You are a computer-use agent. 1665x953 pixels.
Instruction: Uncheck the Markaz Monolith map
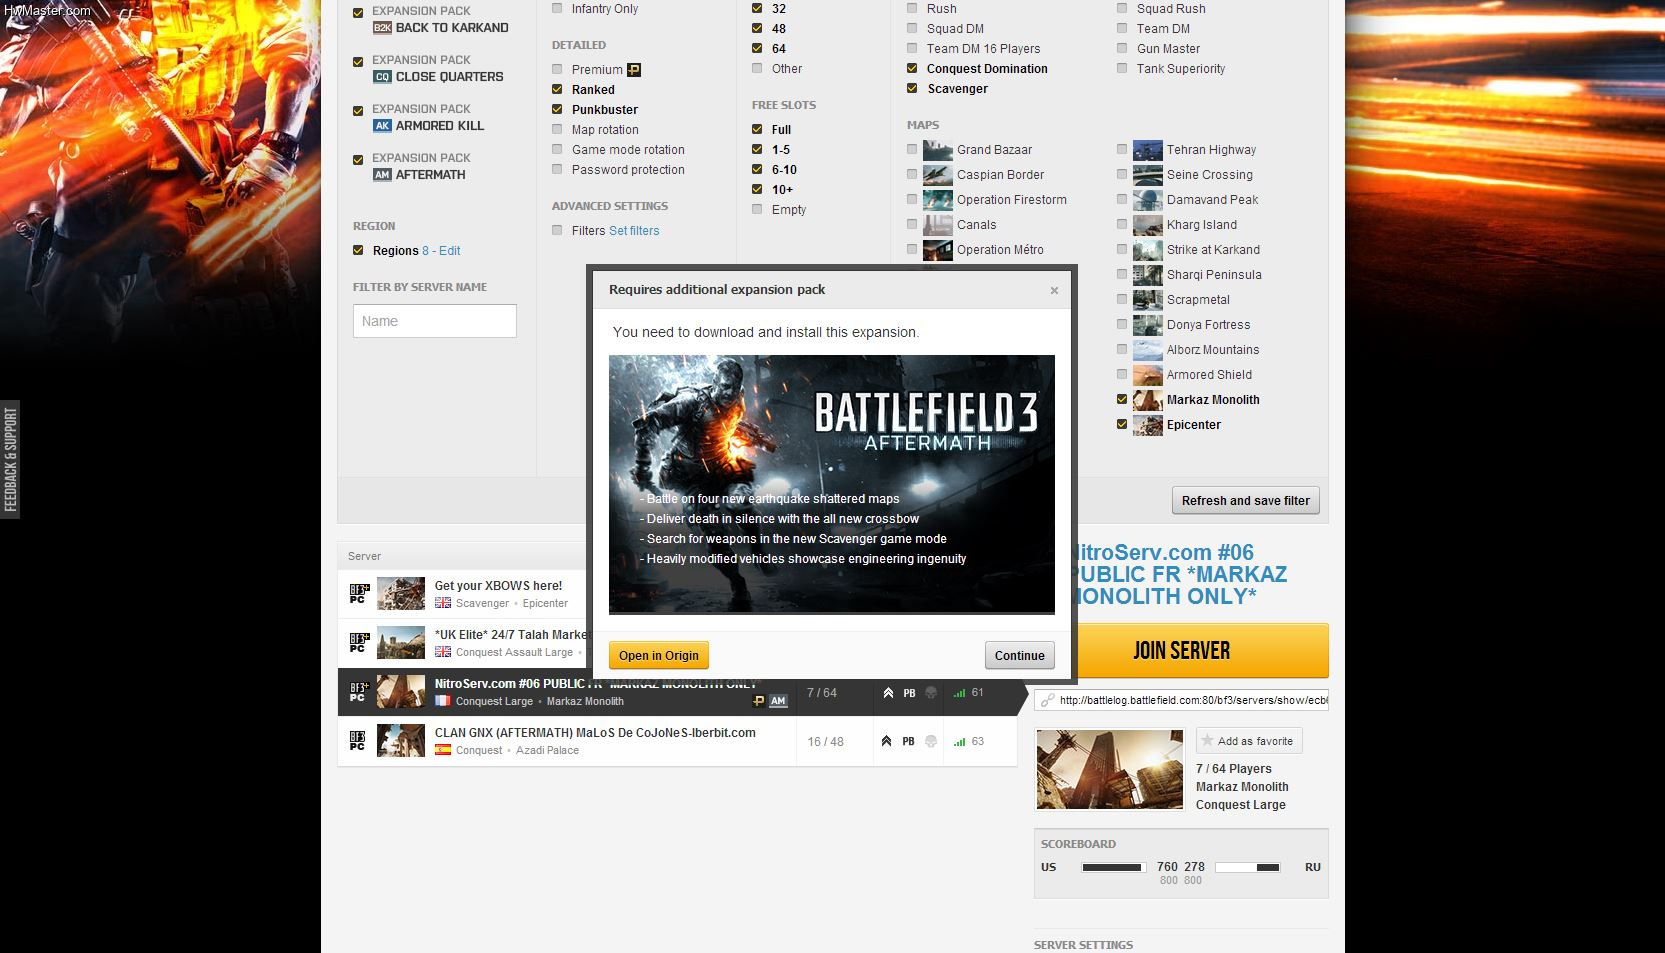pyautogui.click(x=1122, y=399)
